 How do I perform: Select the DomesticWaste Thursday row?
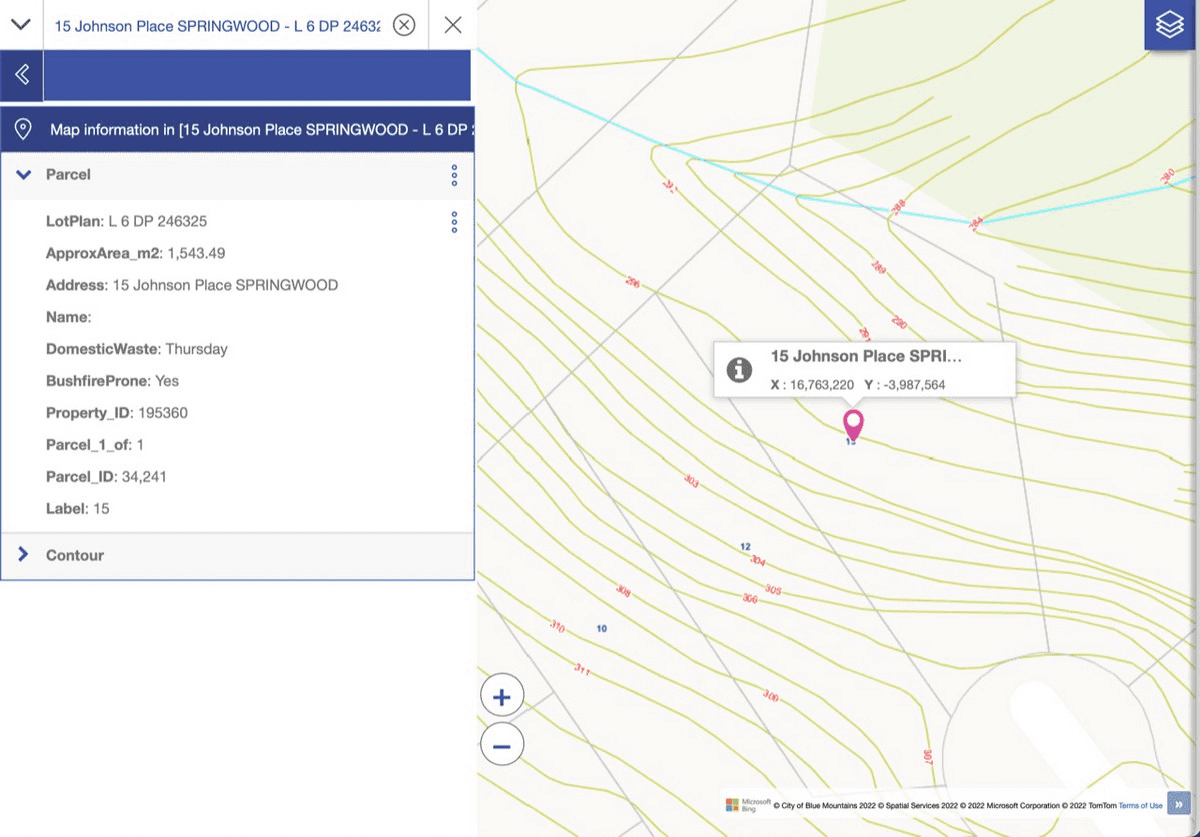point(137,349)
